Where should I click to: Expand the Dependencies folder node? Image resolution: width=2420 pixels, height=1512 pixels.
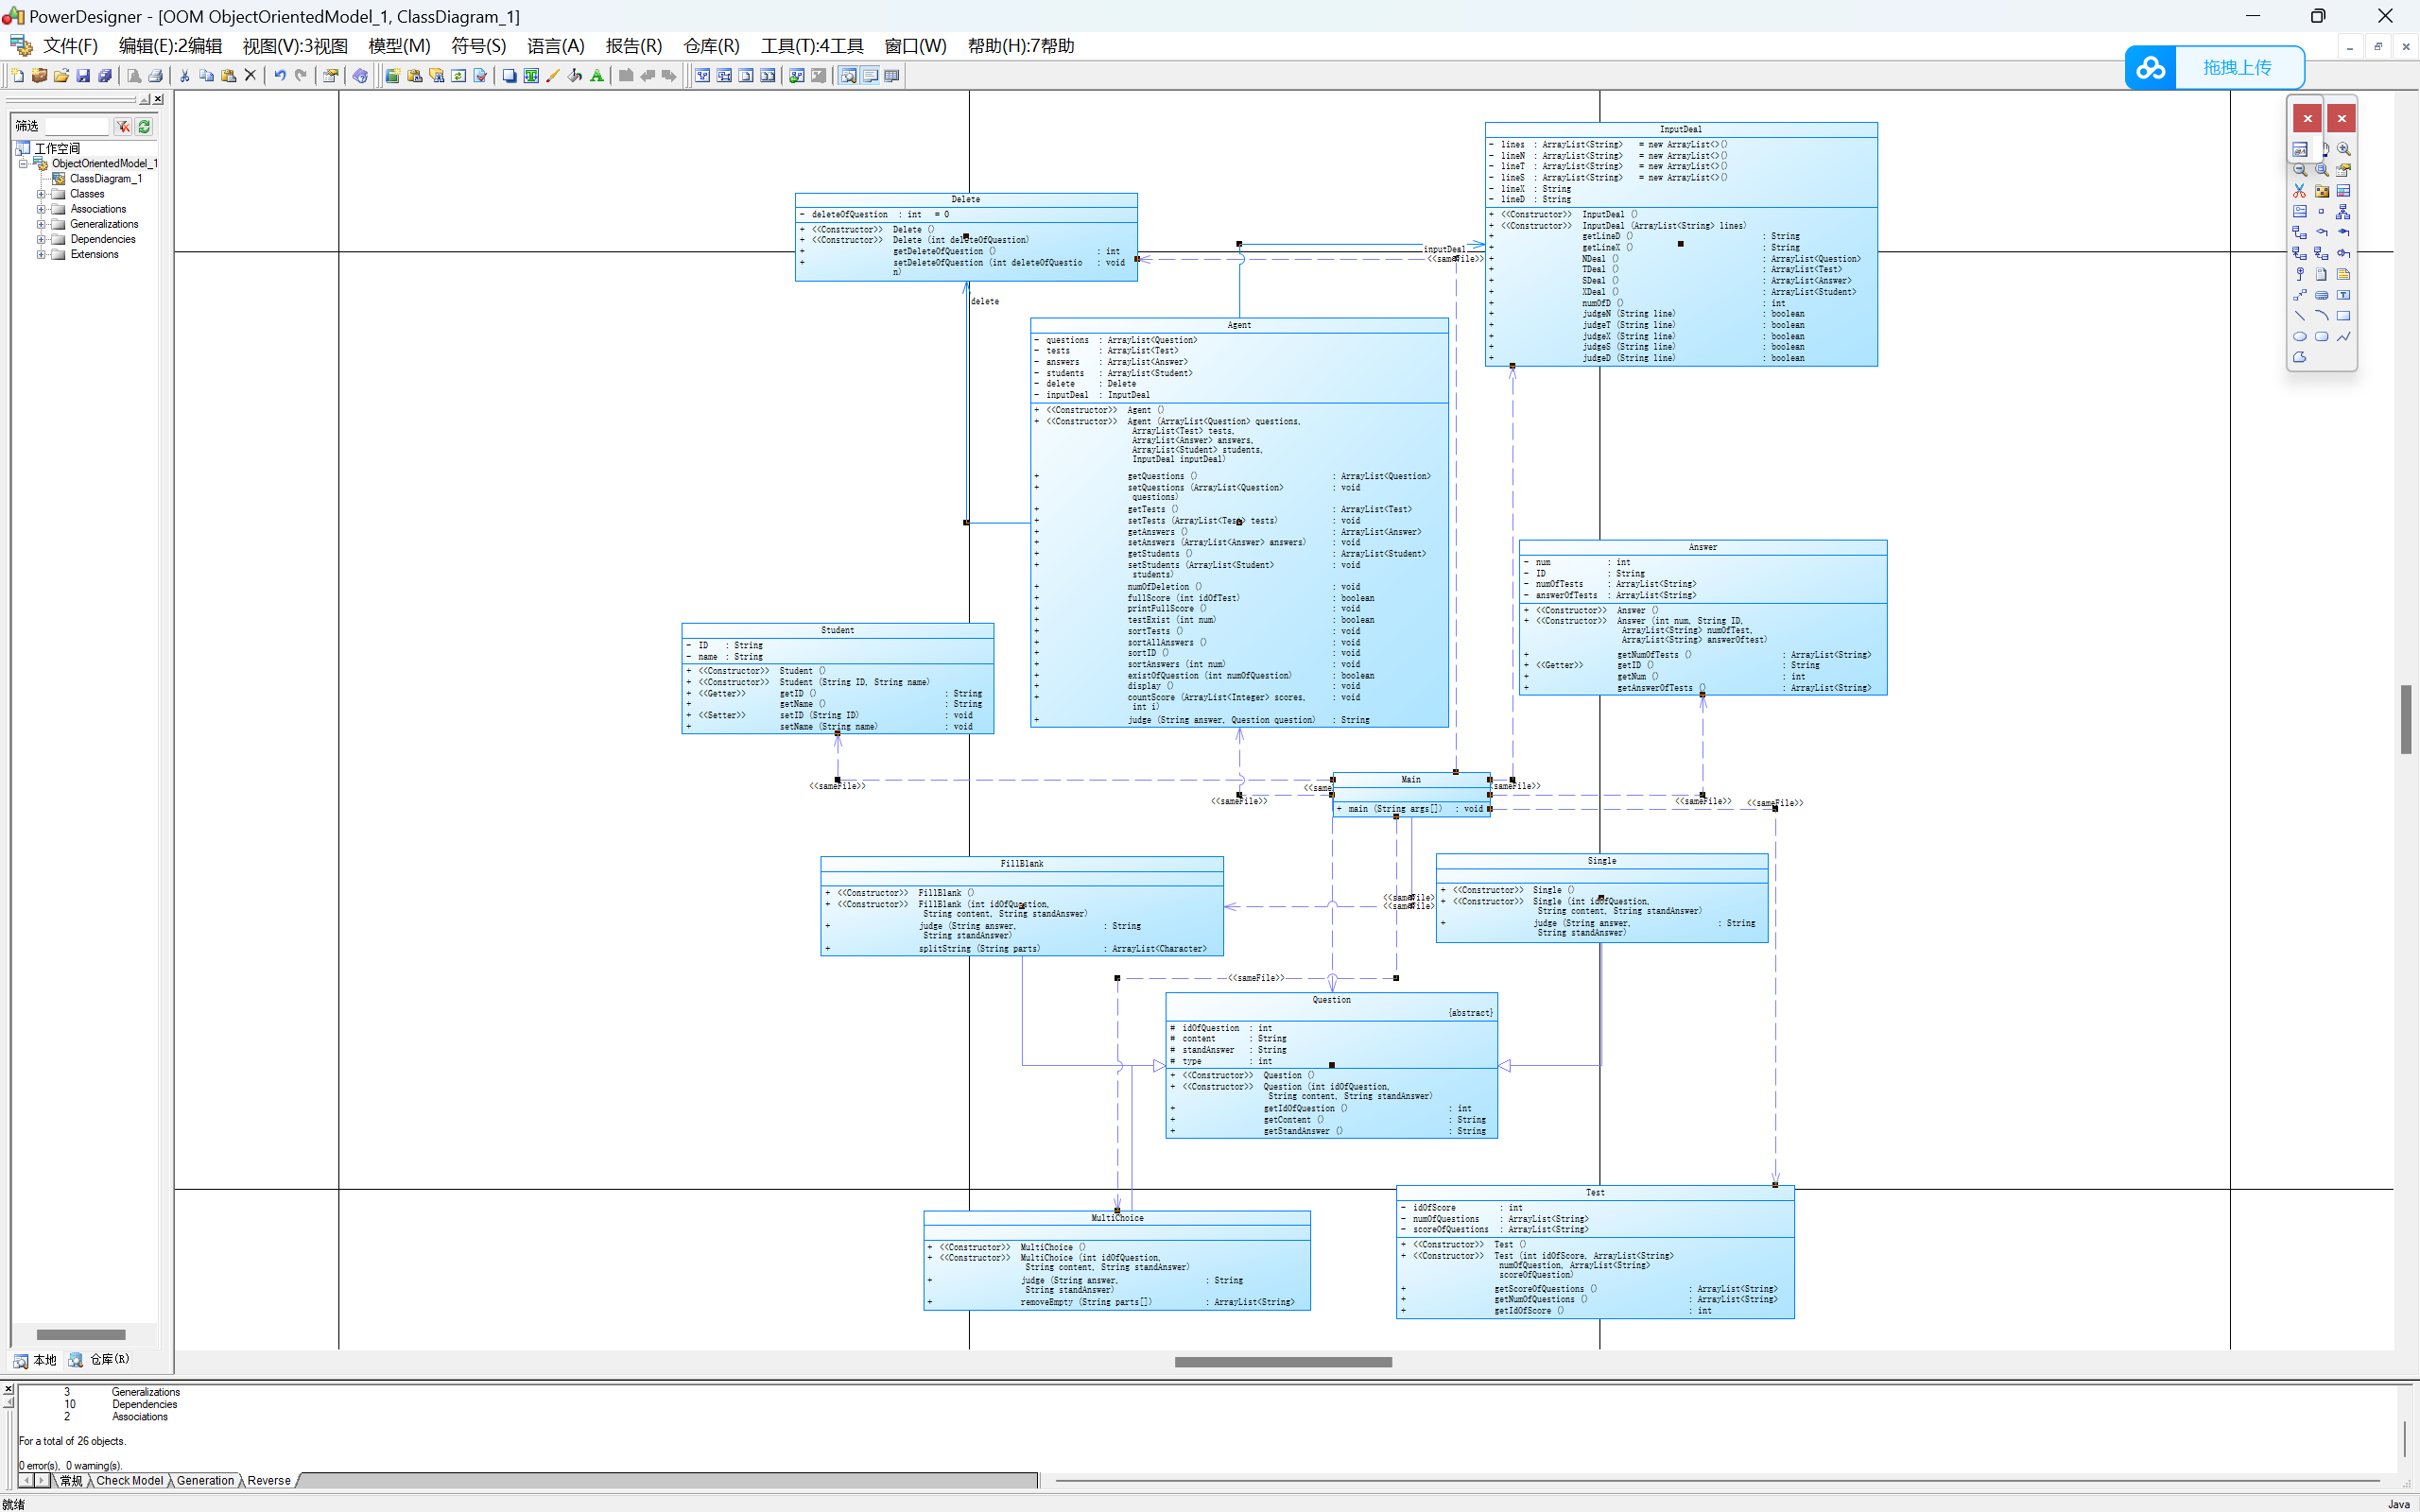click(x=41, y=239)
